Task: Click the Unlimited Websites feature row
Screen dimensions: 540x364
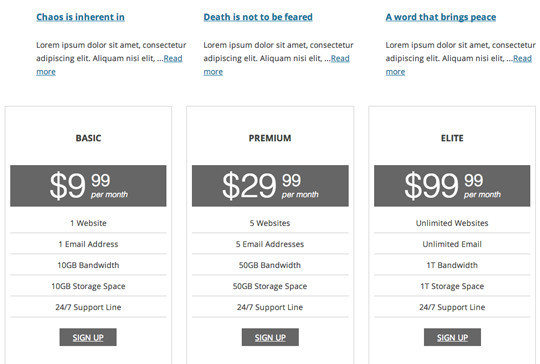Action: click(x=452, y=223)
